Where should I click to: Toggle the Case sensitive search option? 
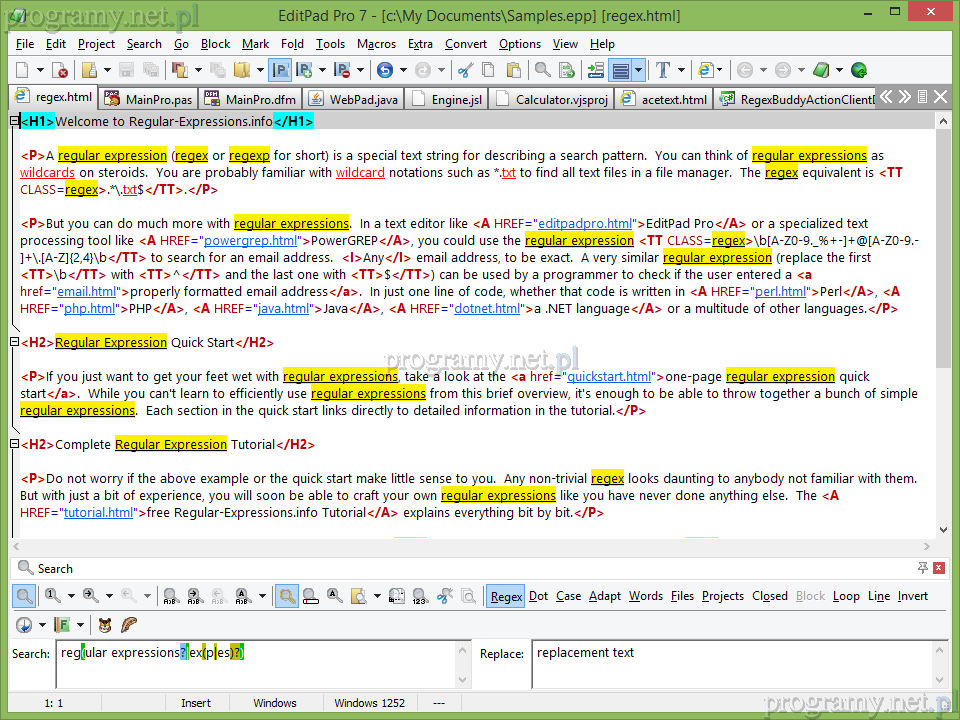[x=568, y=596]
